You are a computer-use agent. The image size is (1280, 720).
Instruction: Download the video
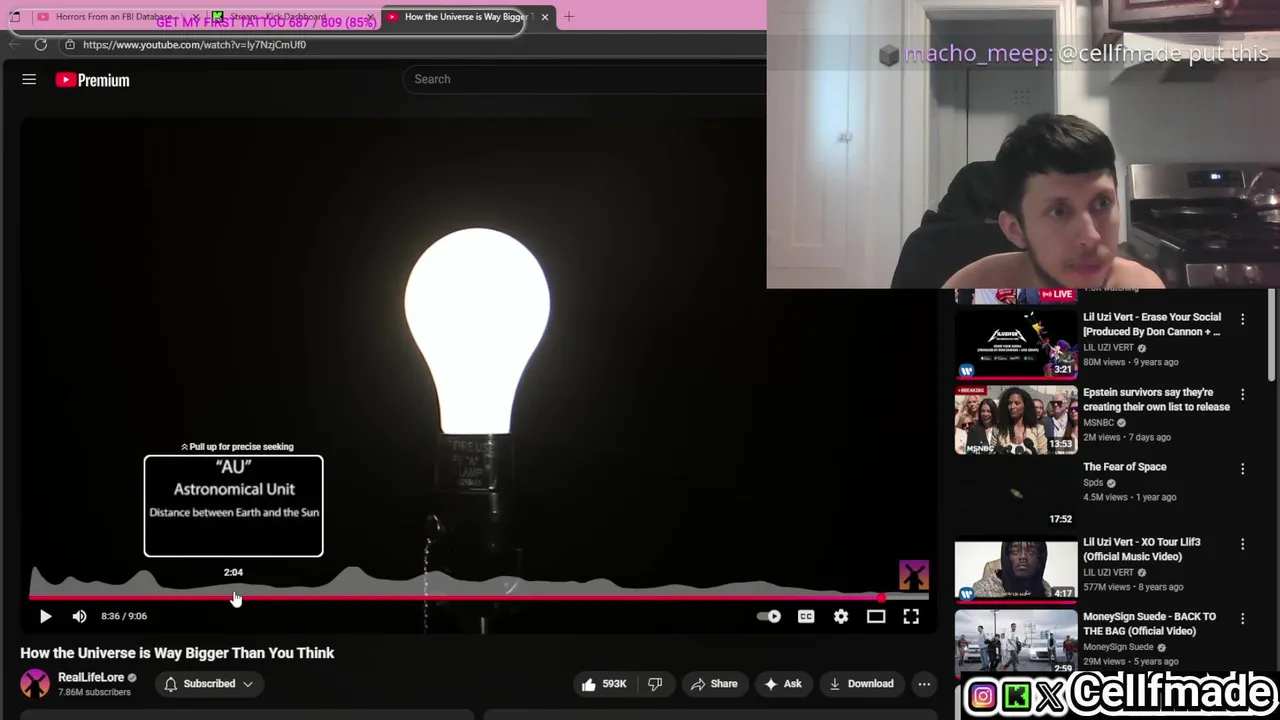(x=861, y=684)
